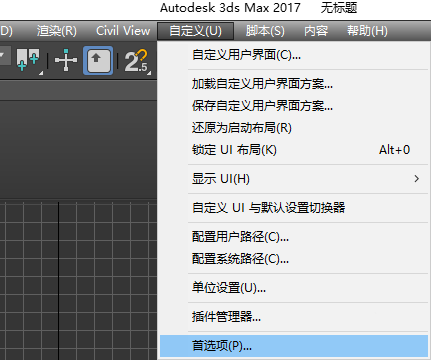Image resolution: width=431 pixels, height=360 pixels.
Task: Open the 渲染(R) rendering menu
Action: click(x=57, y=31)
